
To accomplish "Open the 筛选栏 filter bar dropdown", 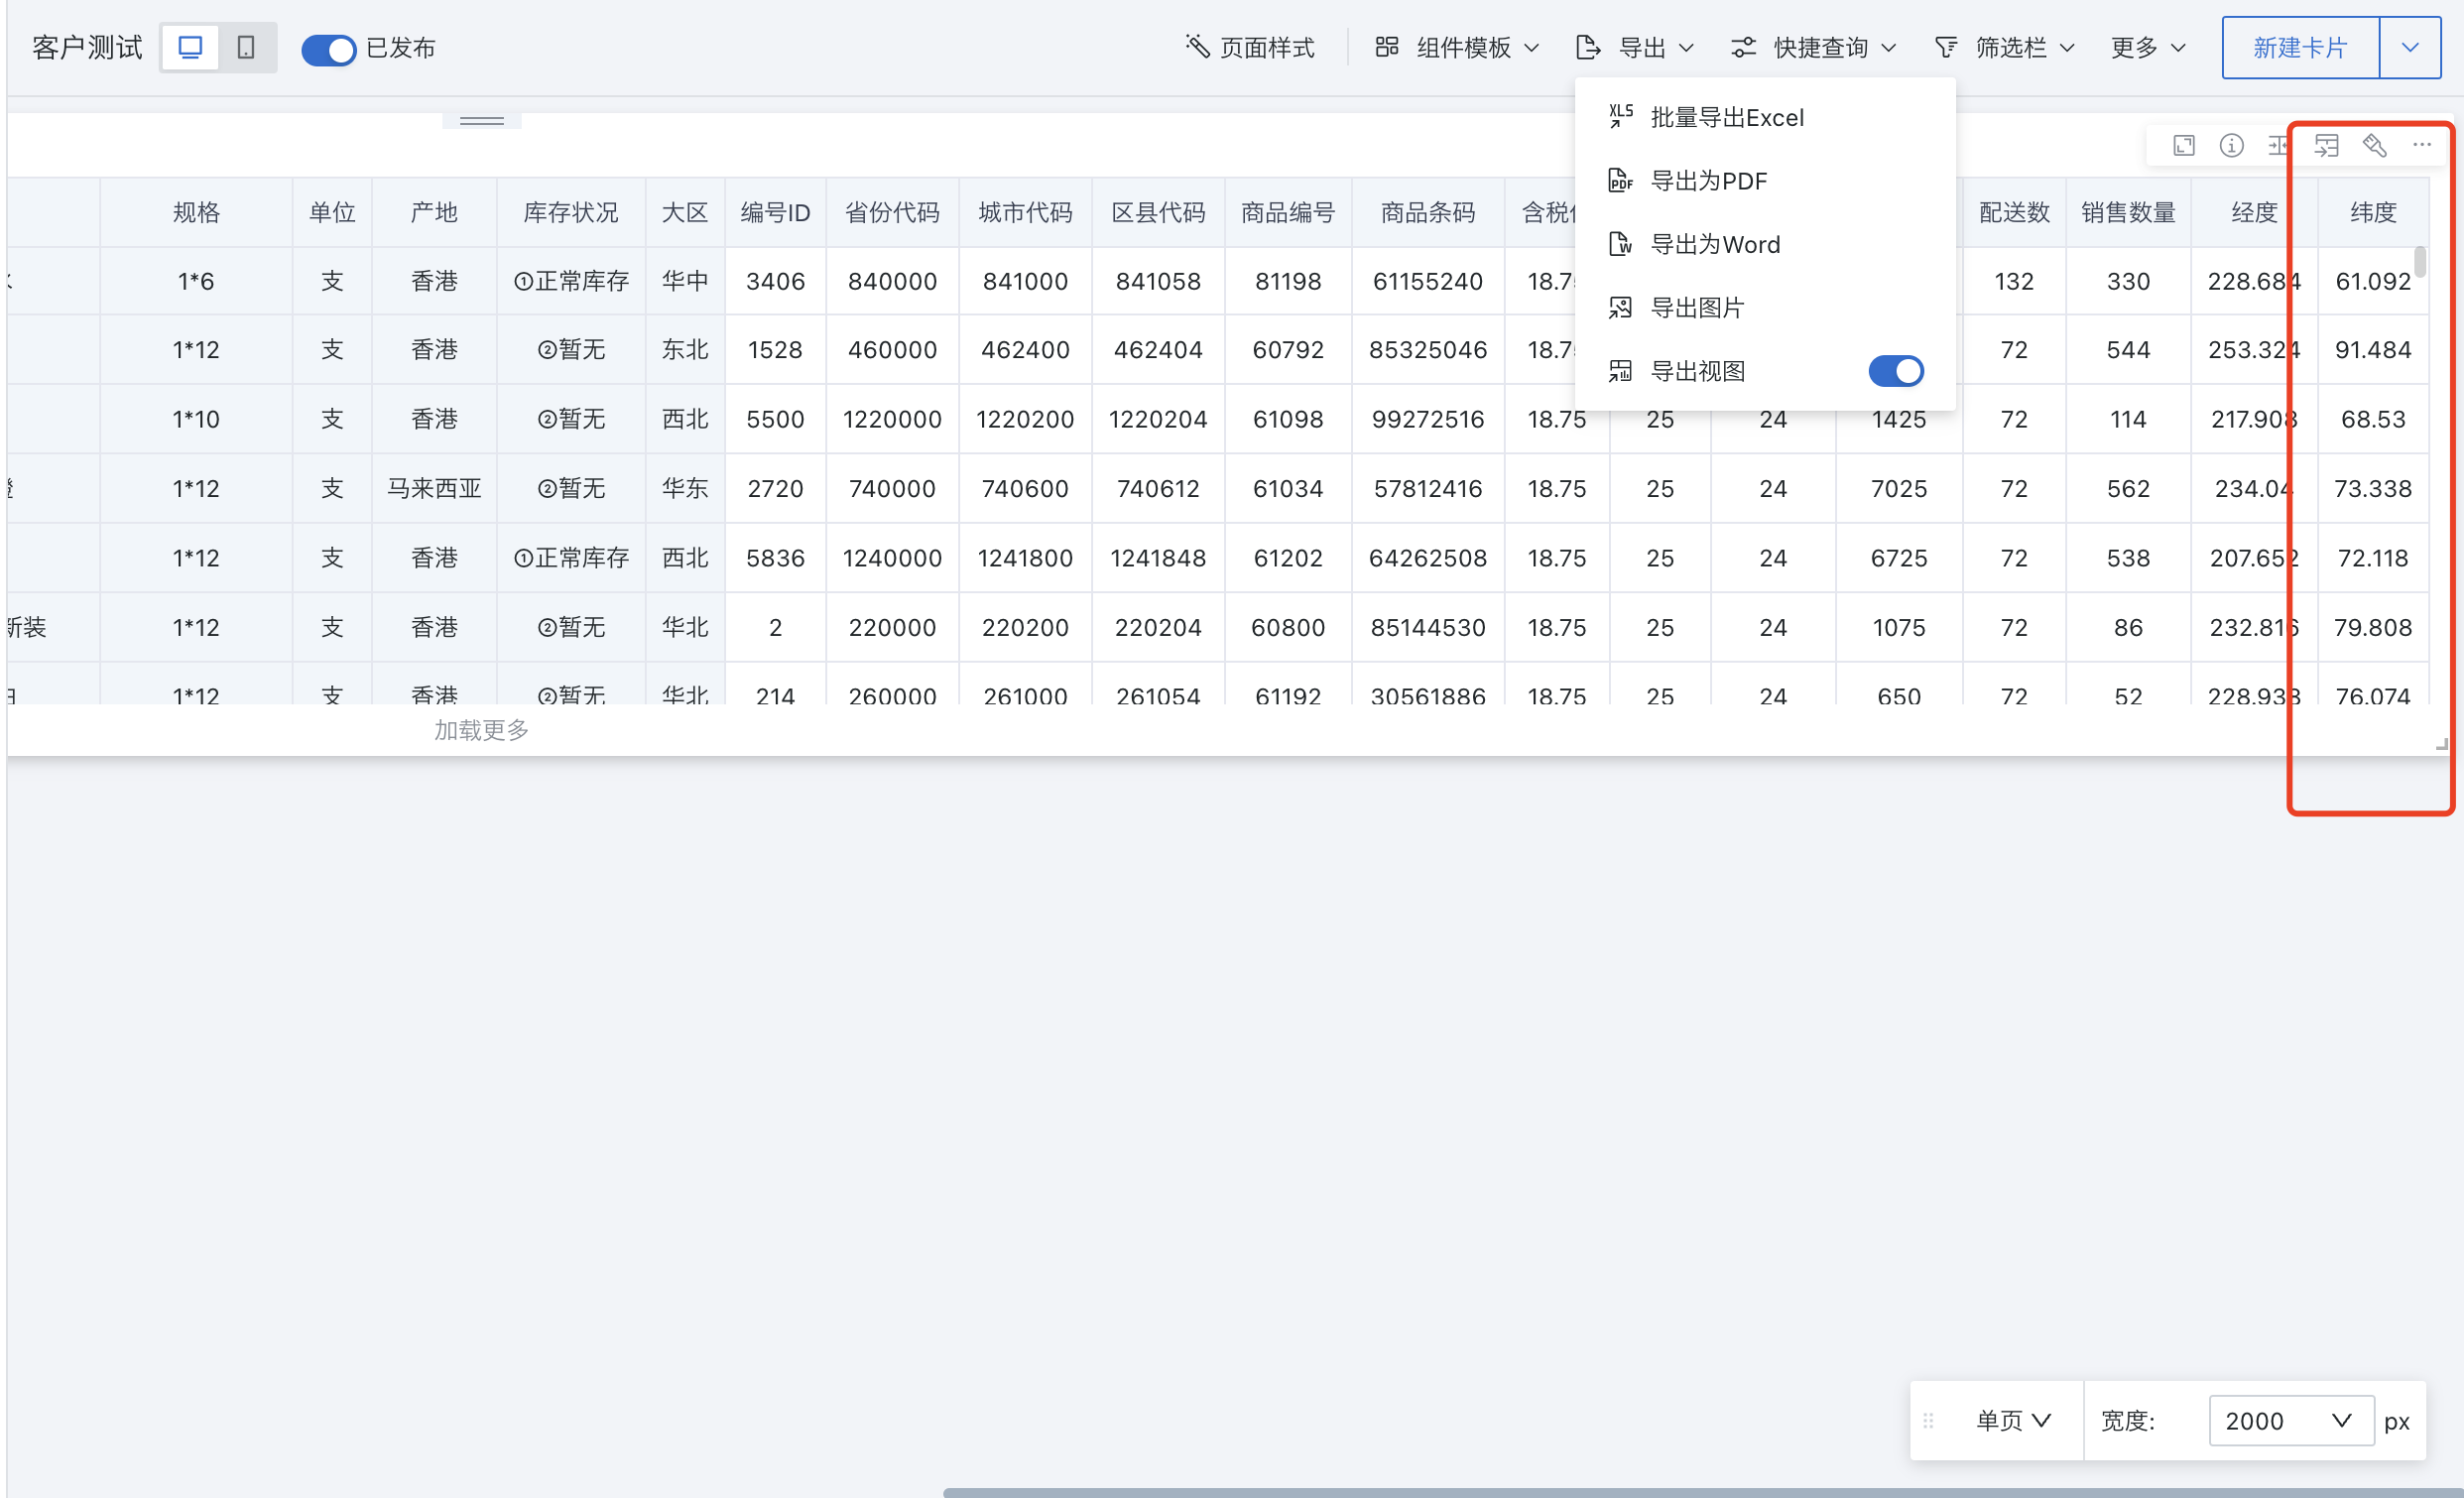I will point(2005,47).
